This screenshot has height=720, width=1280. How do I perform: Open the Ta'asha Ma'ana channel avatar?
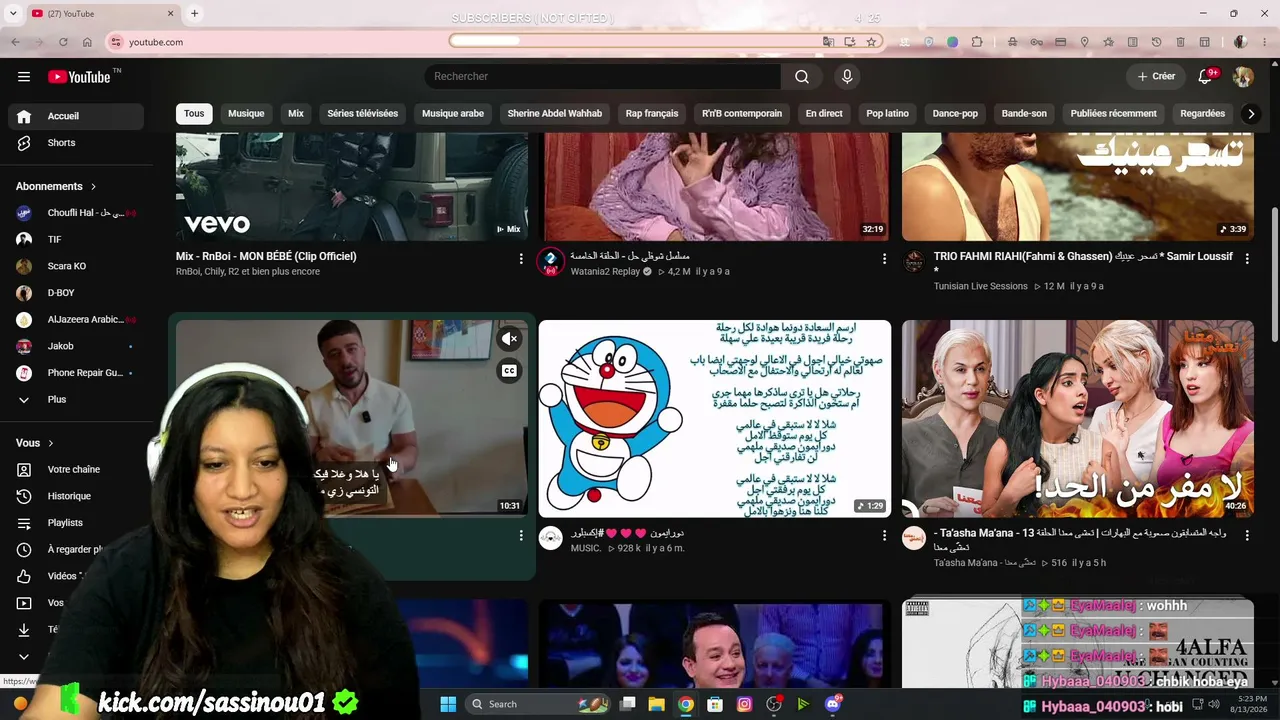click(914, 539)
